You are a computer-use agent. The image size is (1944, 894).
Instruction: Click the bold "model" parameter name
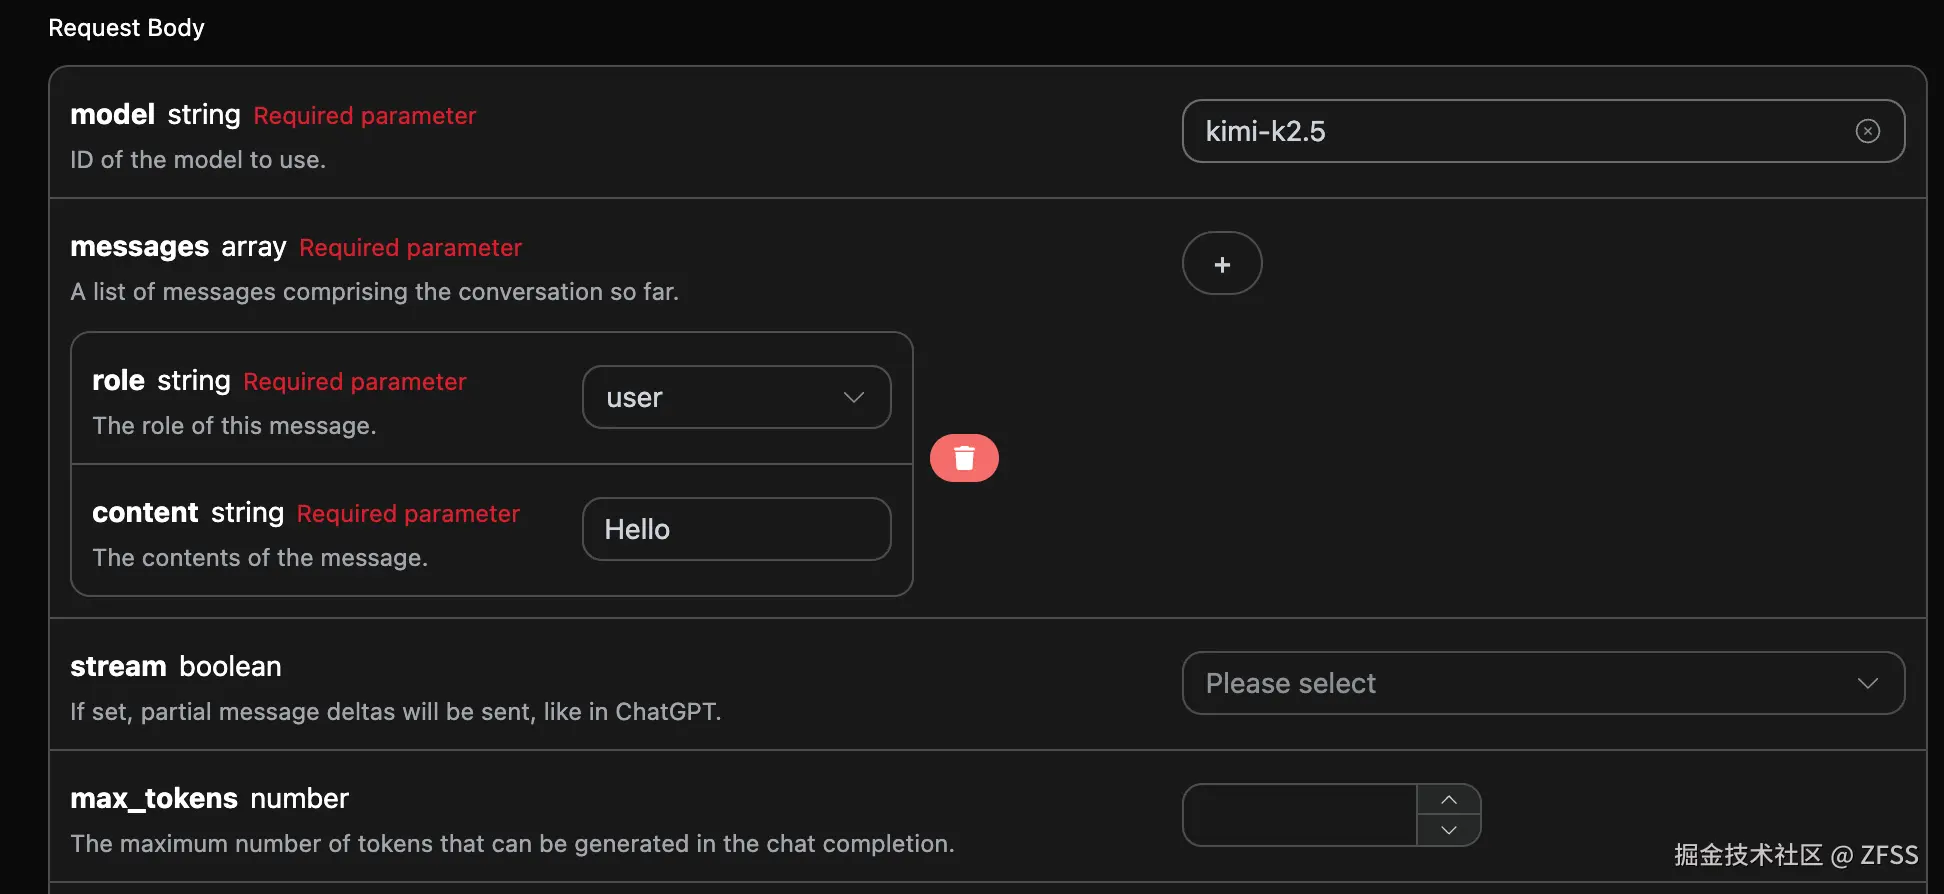pos(112,115)
